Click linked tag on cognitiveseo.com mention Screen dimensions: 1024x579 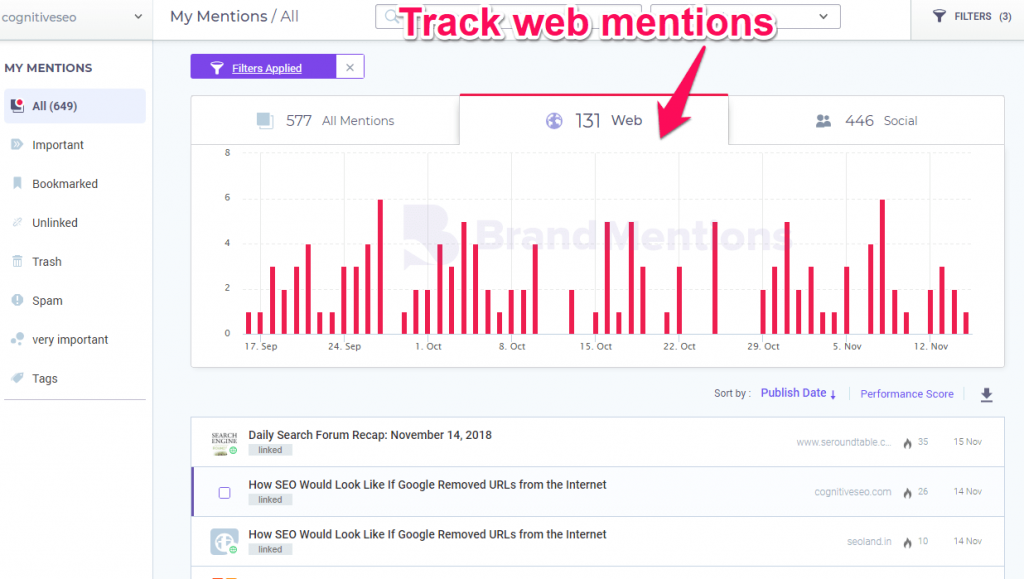(x=270, y=499)
